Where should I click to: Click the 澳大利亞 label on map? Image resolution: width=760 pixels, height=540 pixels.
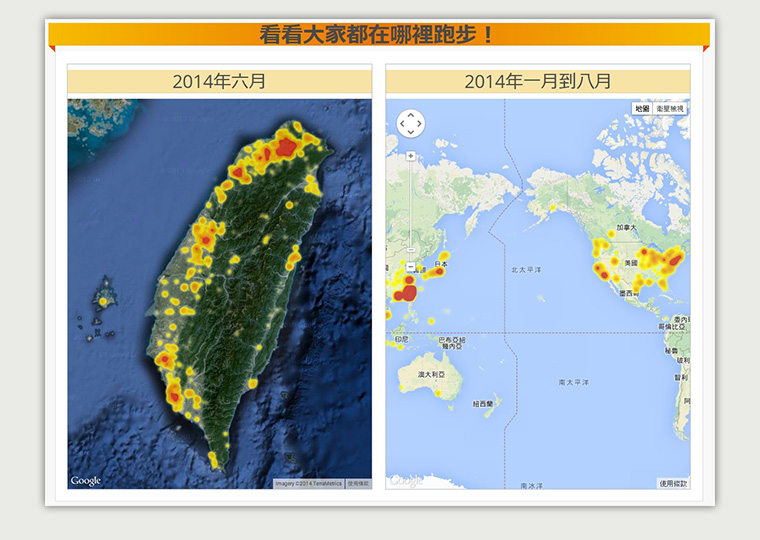point(431,374)
